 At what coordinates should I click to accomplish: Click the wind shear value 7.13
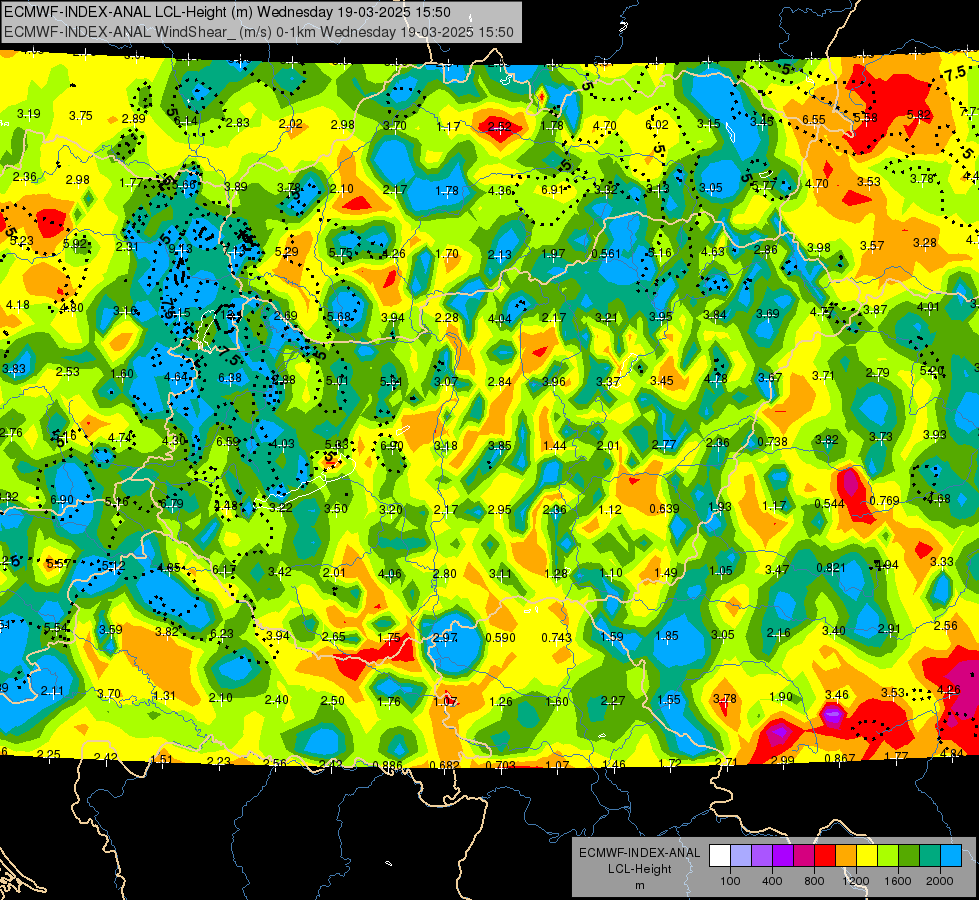coord(235,250)
